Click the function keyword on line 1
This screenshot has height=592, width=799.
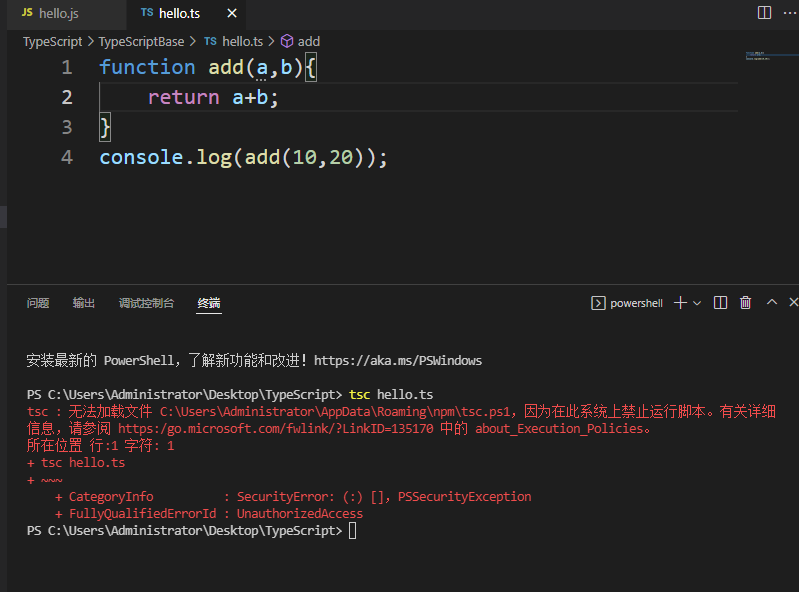click(147, 67)
